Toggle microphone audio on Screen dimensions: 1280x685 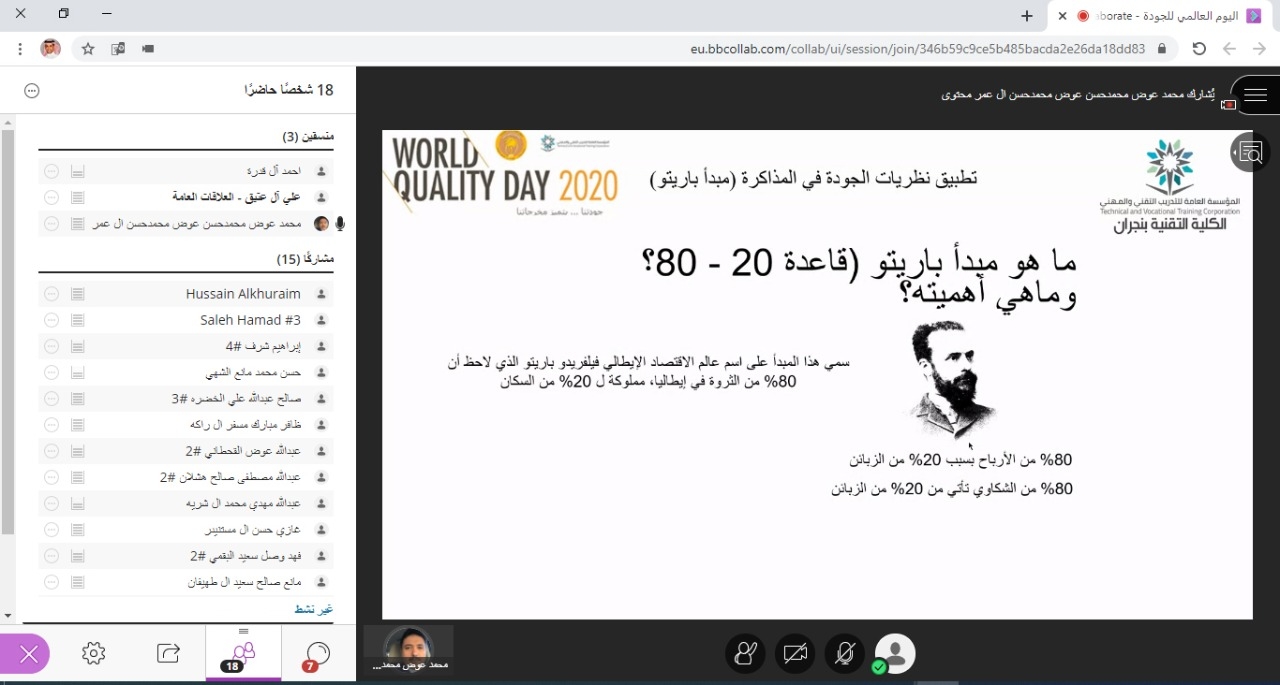pos(845,653)
